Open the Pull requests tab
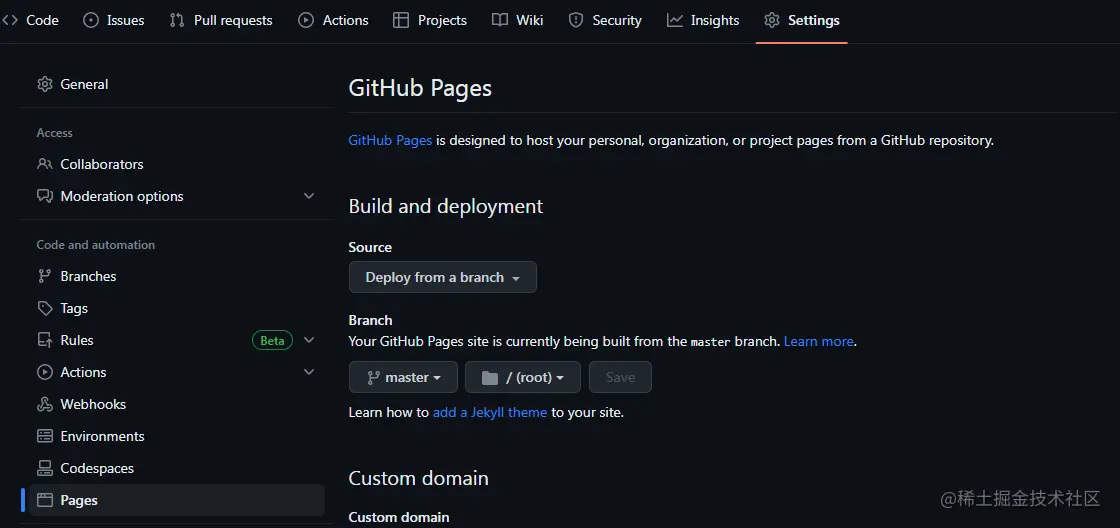Image resolution: width=1120 pixels, height=528 pixels. point(221,20)
